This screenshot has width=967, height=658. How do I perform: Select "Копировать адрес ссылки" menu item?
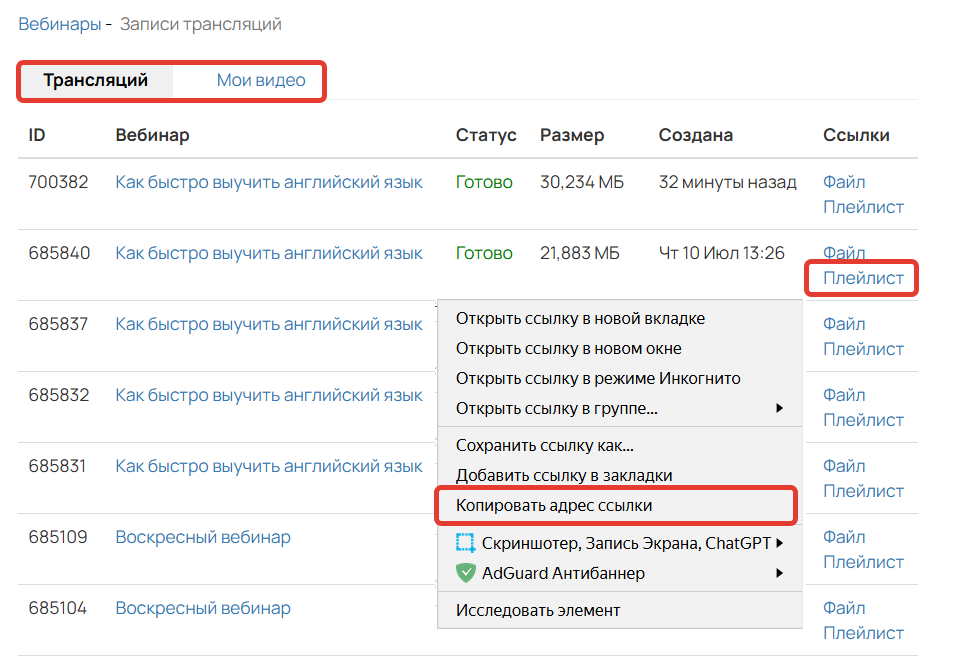click(554, 505)
